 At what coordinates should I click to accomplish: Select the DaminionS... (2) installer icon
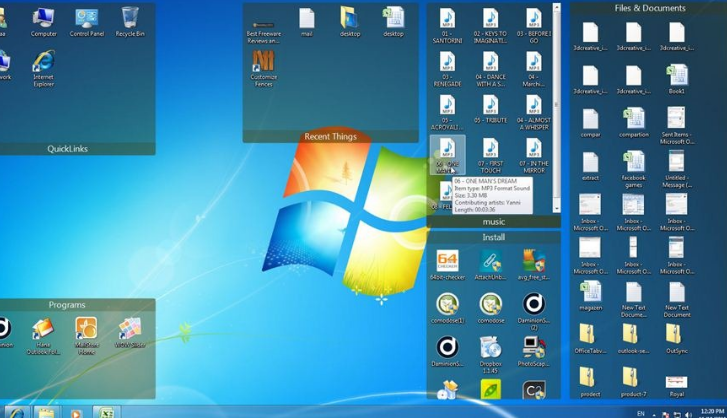coord(534,311)
